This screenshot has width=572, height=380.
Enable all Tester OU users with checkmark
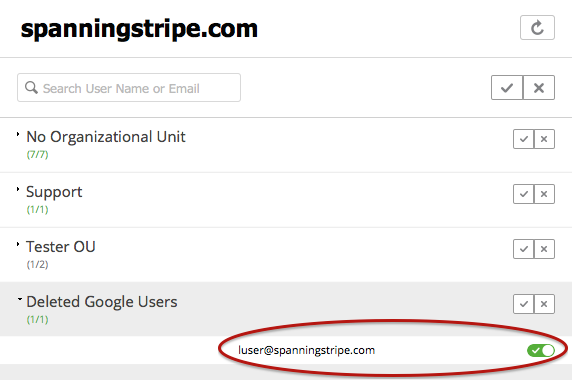tap(523, 249)
